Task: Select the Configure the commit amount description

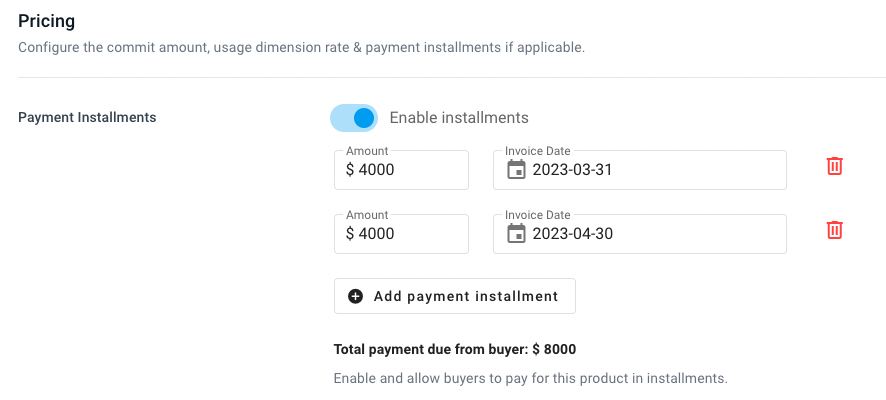Action: (x=301, y=47)
